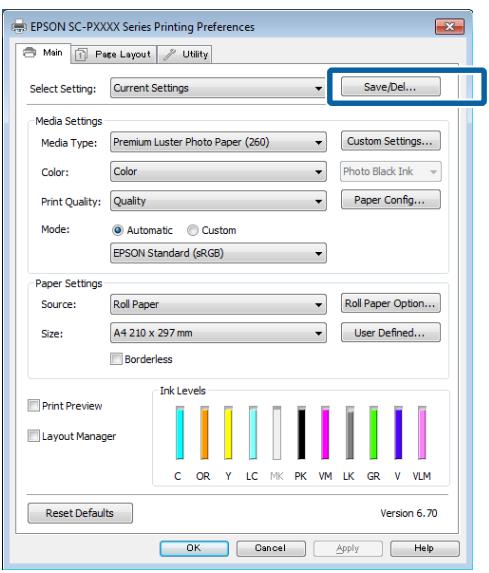
Task: Click the Version 6.70 text
Action: (x=409, y=513)
